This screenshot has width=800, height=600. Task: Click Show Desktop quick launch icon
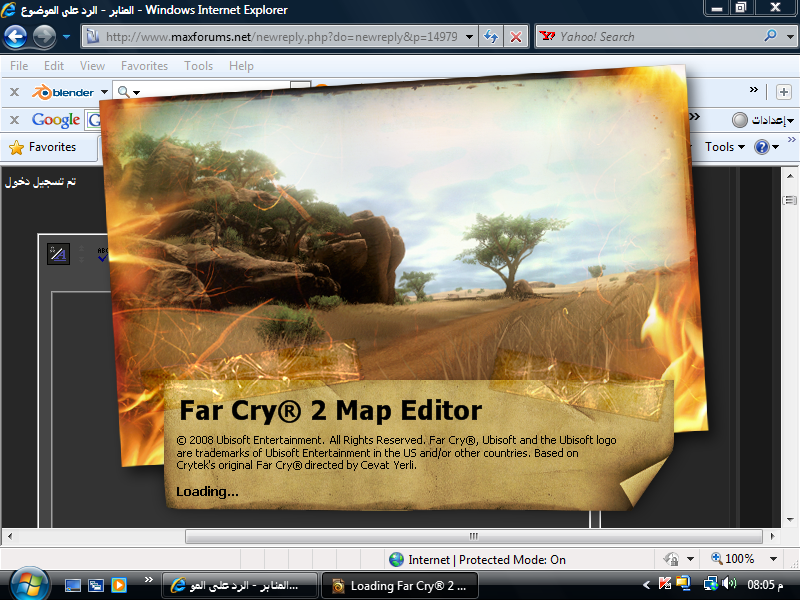point(72,585)
